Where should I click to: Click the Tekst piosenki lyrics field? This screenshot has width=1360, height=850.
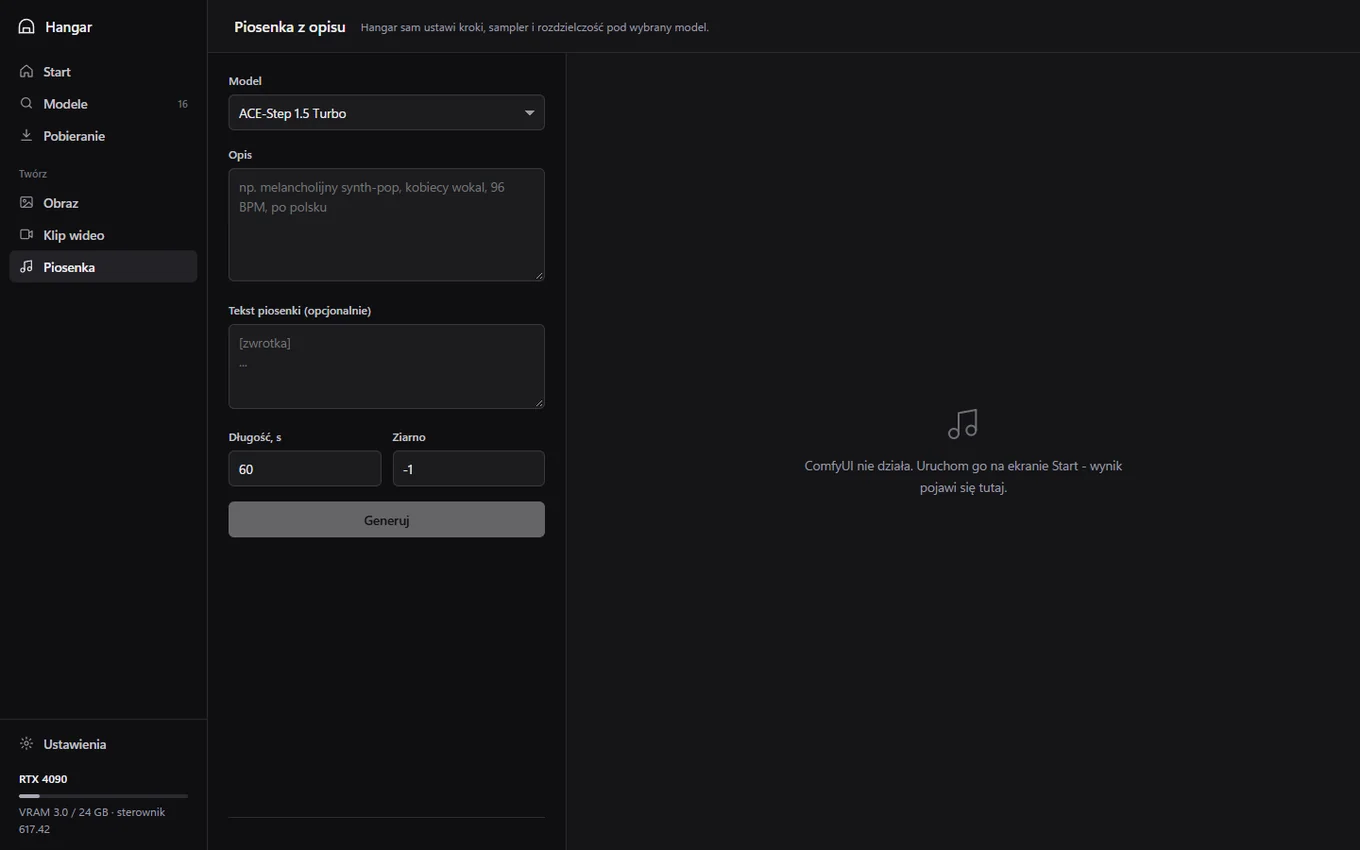click(x=386, y=366)
